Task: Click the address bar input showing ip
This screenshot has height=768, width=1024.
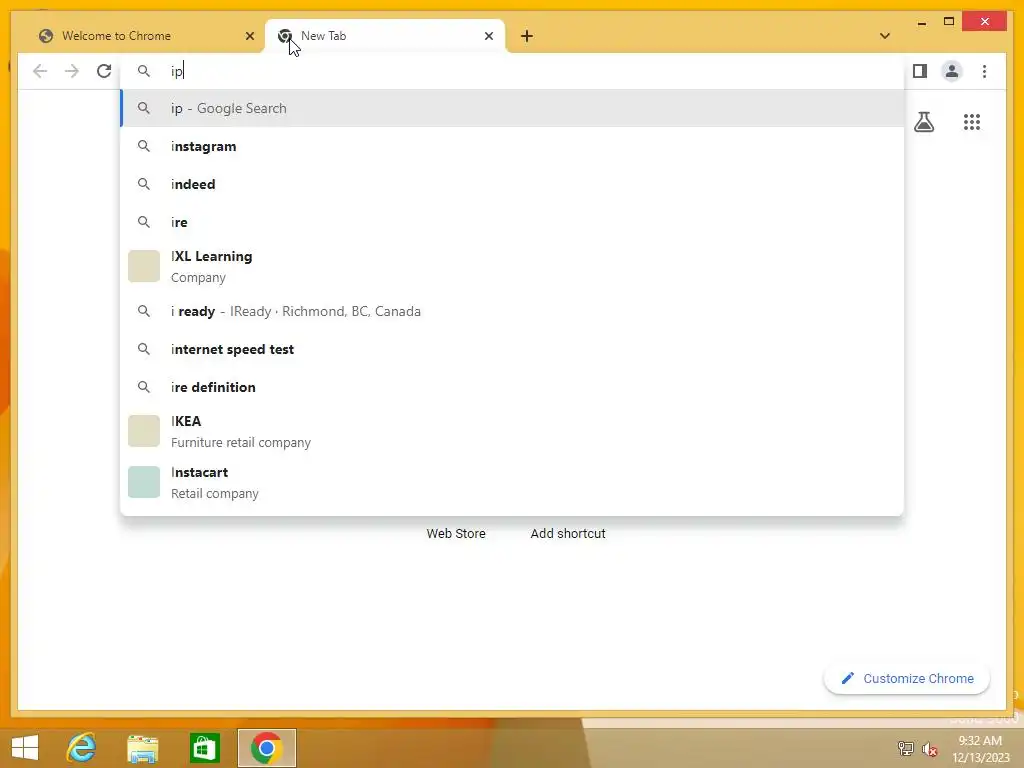Action: pyautogui.click(x=513, y=71)
